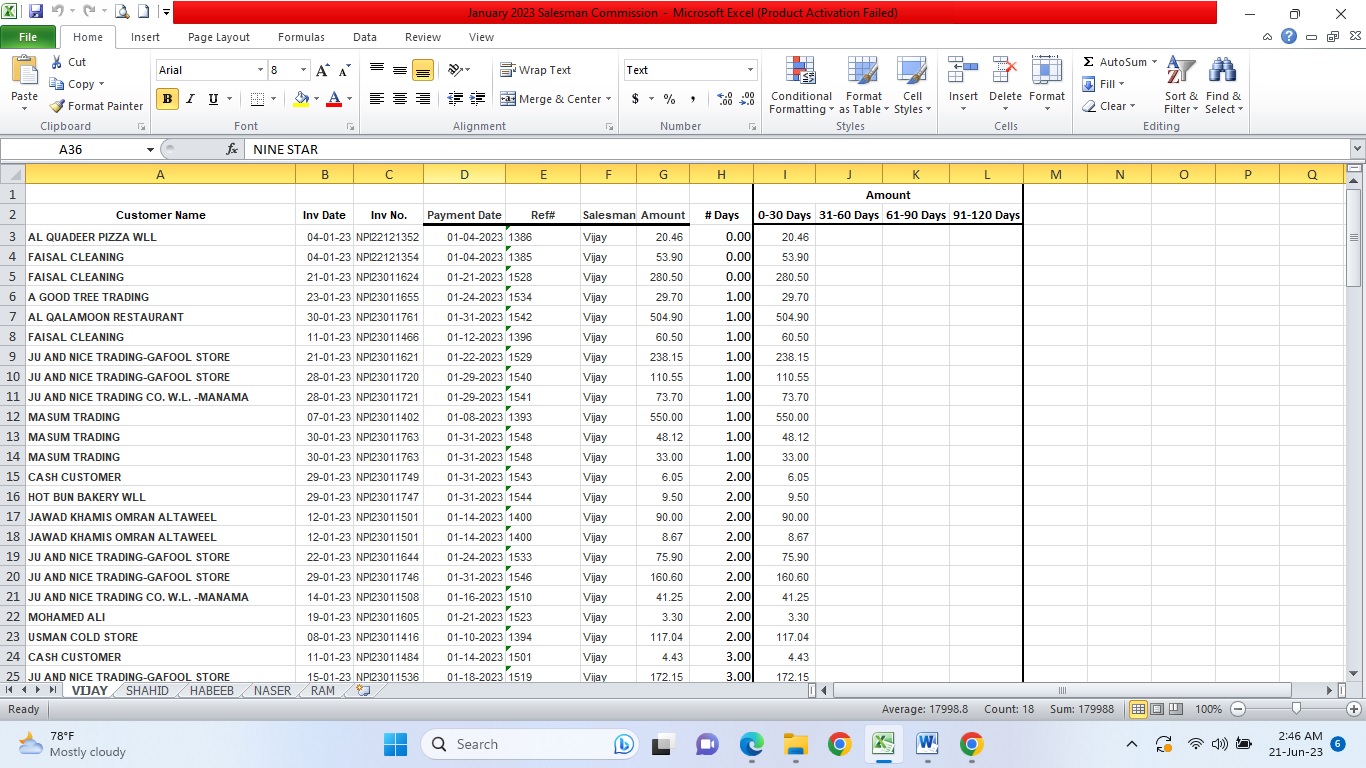Click the File button
Screen dimensions: 1366x768
[x=28, y=37]
